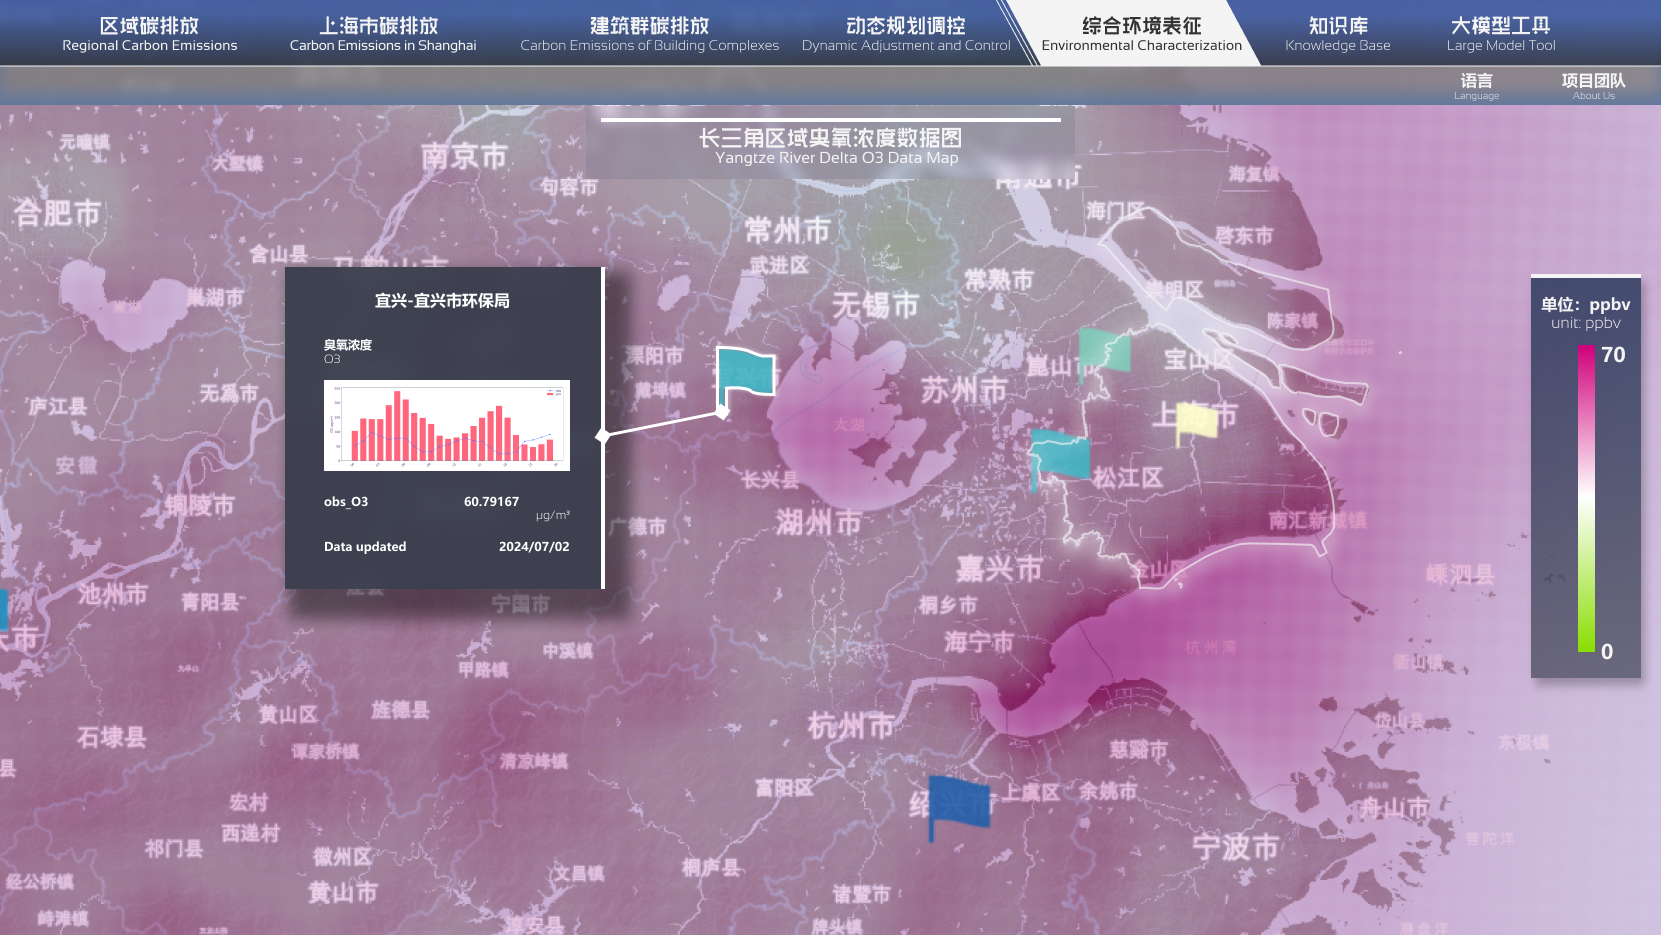Open the Language selector
Image resolution: width=1661 pixels, height=935 pixels.
pyautogui.click(x=1476, y=86)
